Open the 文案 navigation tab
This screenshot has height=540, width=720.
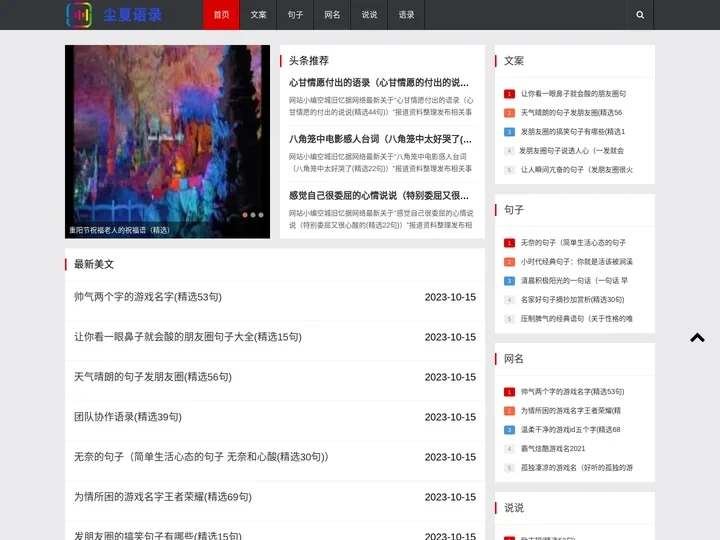coord(258,15)
